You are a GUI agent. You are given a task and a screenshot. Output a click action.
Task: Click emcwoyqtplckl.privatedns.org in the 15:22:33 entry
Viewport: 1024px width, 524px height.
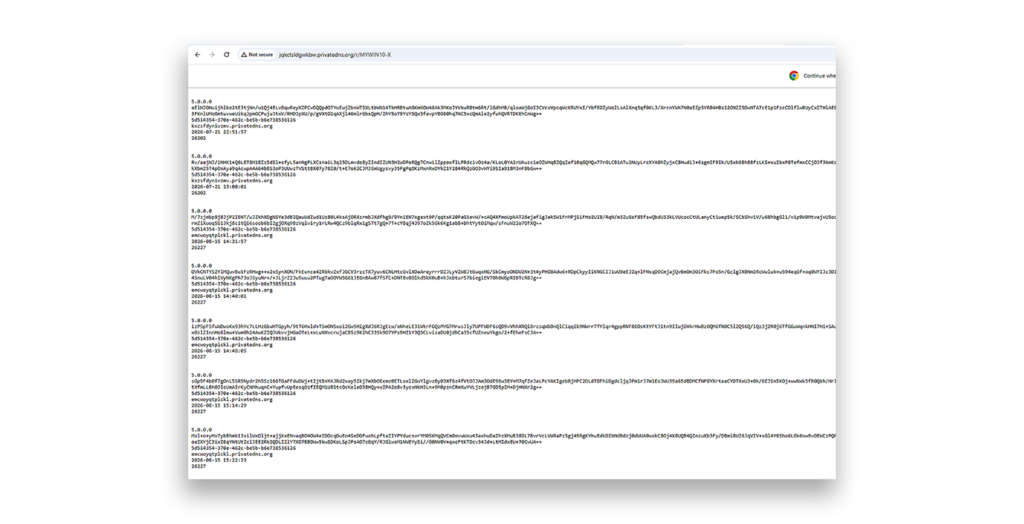click(x=232, y=454)
